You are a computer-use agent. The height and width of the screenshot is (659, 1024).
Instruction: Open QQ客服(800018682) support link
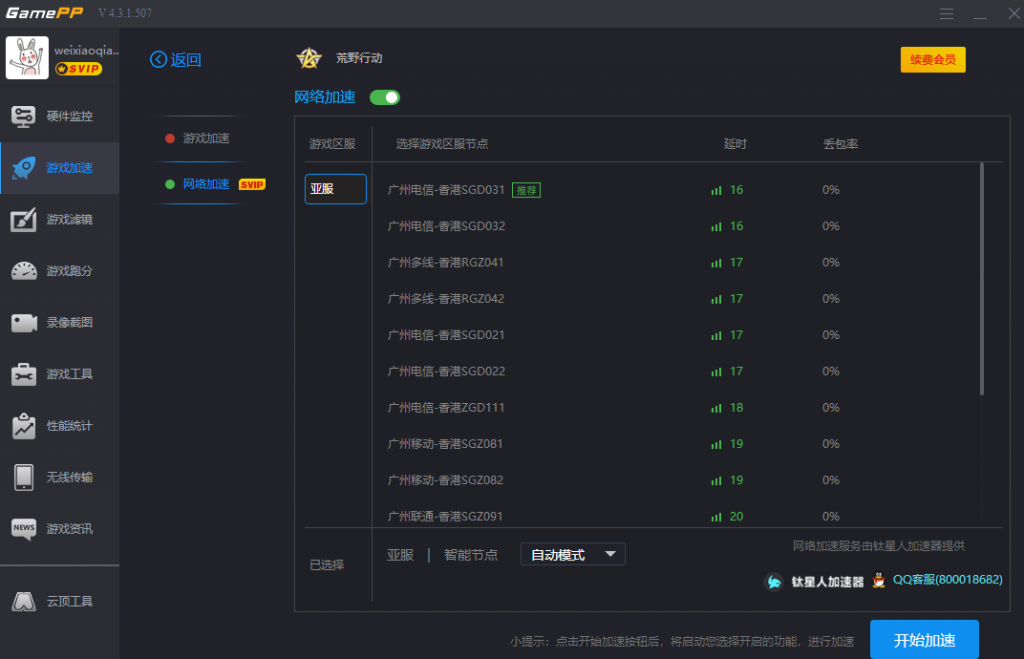point(947,580)
